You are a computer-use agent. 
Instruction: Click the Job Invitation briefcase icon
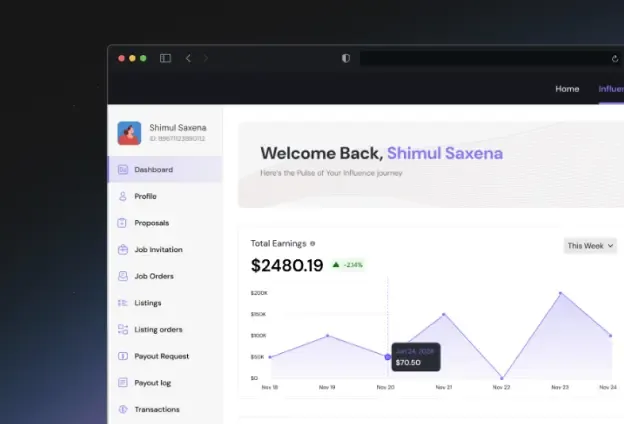click(x=123, y=250)
